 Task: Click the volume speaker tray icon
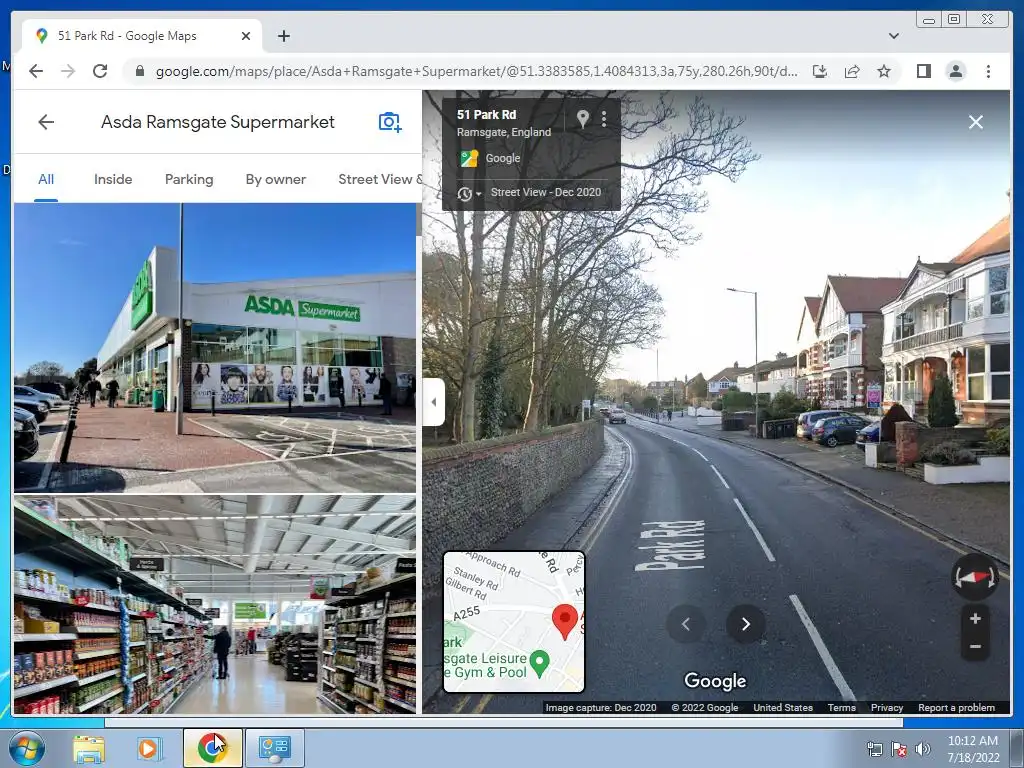[x=922, y=750]
